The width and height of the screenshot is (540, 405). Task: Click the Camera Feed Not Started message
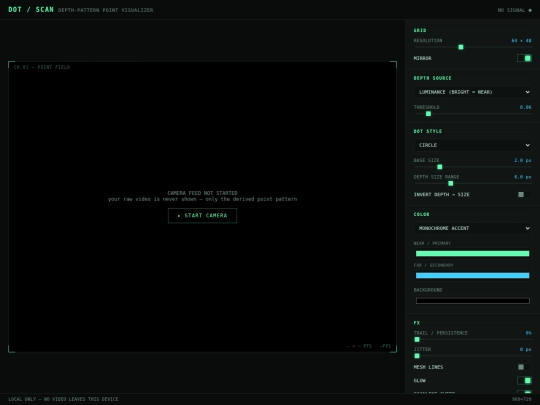(202, 193)
